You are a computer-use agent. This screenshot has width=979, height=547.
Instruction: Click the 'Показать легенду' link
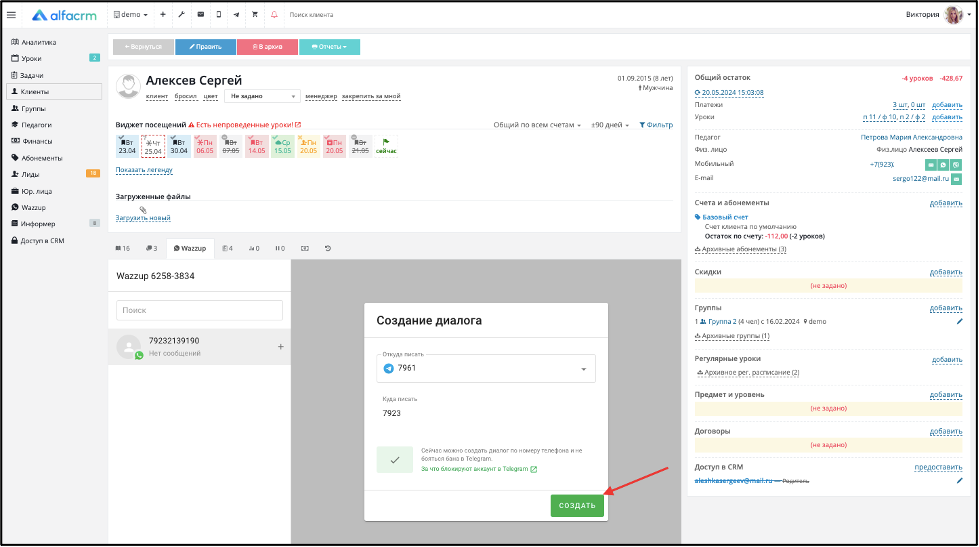pyautogui.click(x=143, y=170)
